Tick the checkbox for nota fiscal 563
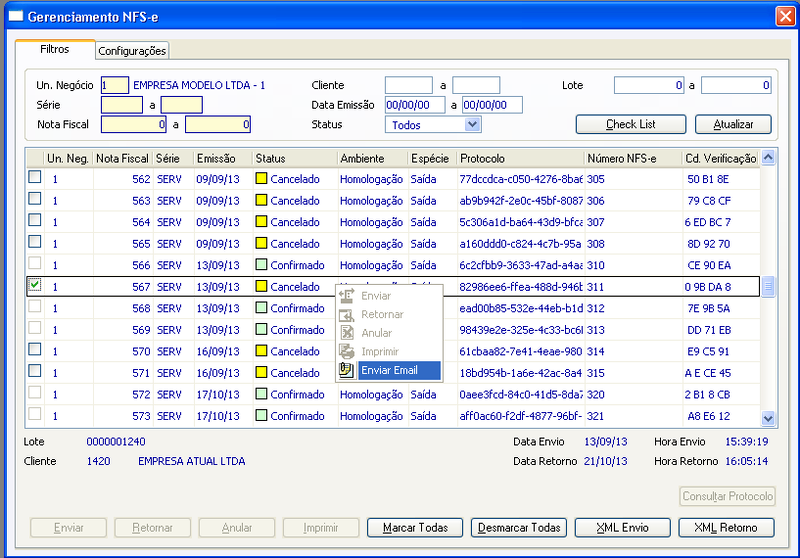Image resolution: width=800 pixels, height=558 pixels. 35,198
